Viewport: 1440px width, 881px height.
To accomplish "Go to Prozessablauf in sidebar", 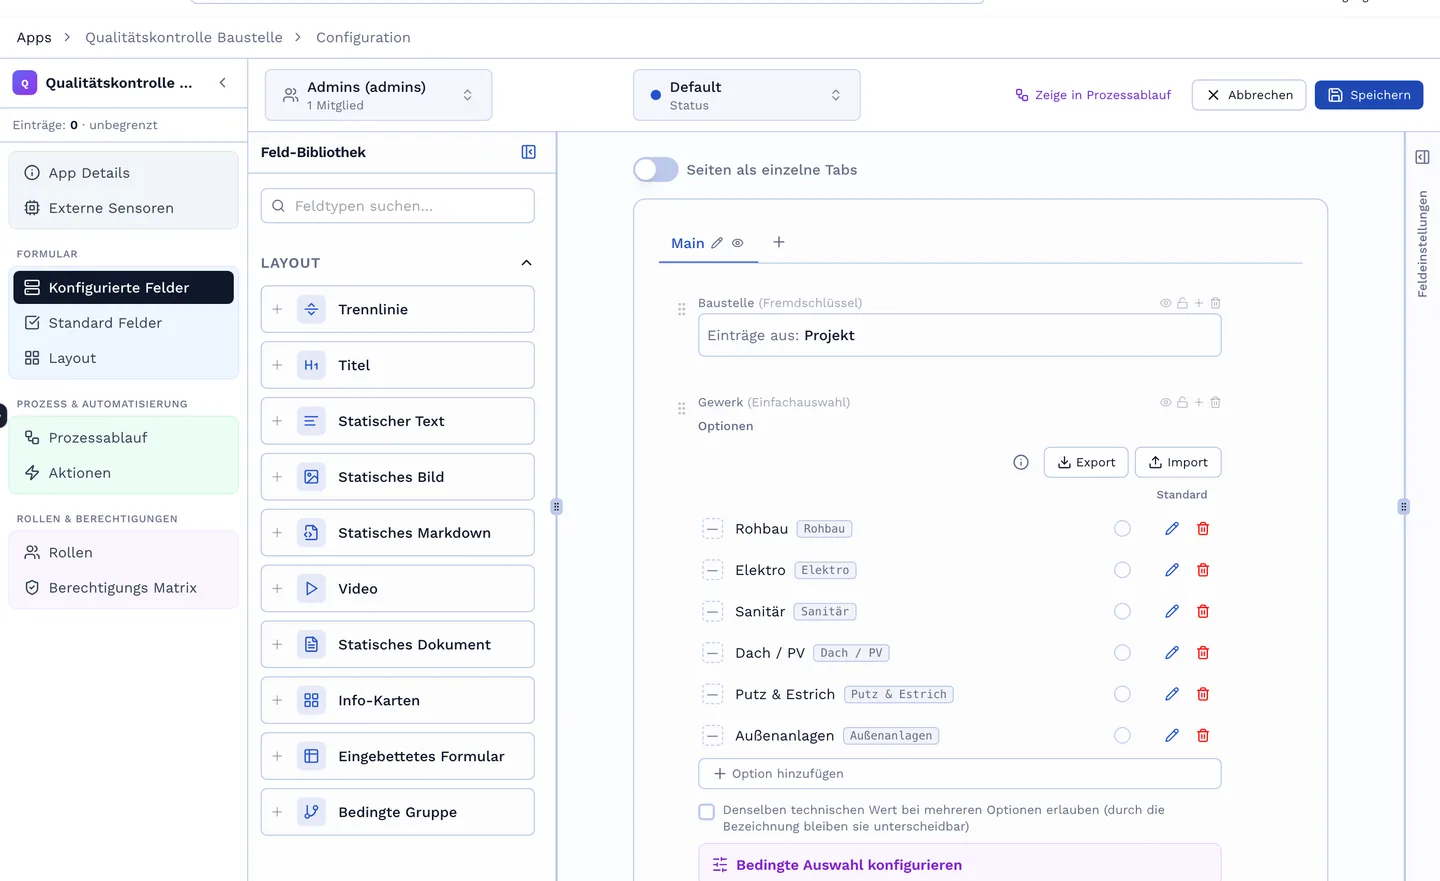I will 123,438.
